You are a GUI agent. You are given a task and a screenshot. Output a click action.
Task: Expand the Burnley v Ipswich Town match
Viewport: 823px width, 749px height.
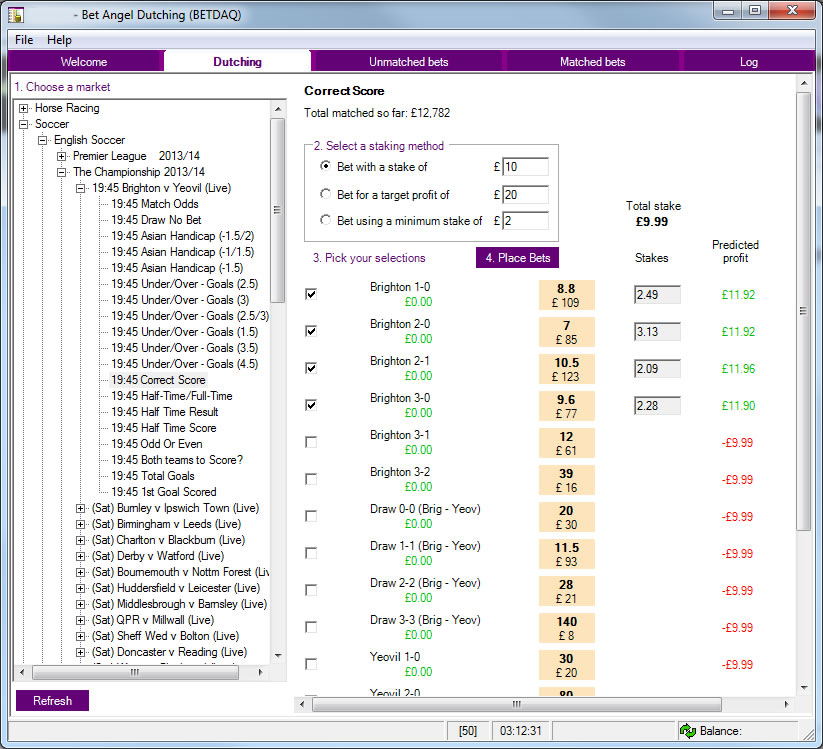click(81, 508)
